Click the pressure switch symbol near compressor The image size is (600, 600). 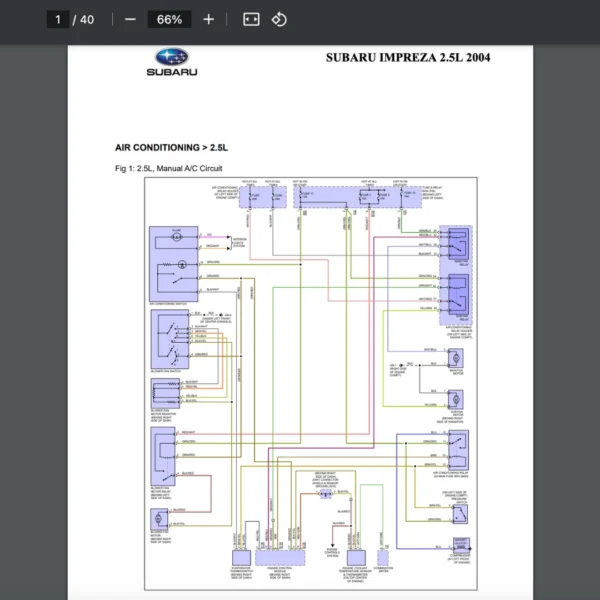[x=460, y=512]
